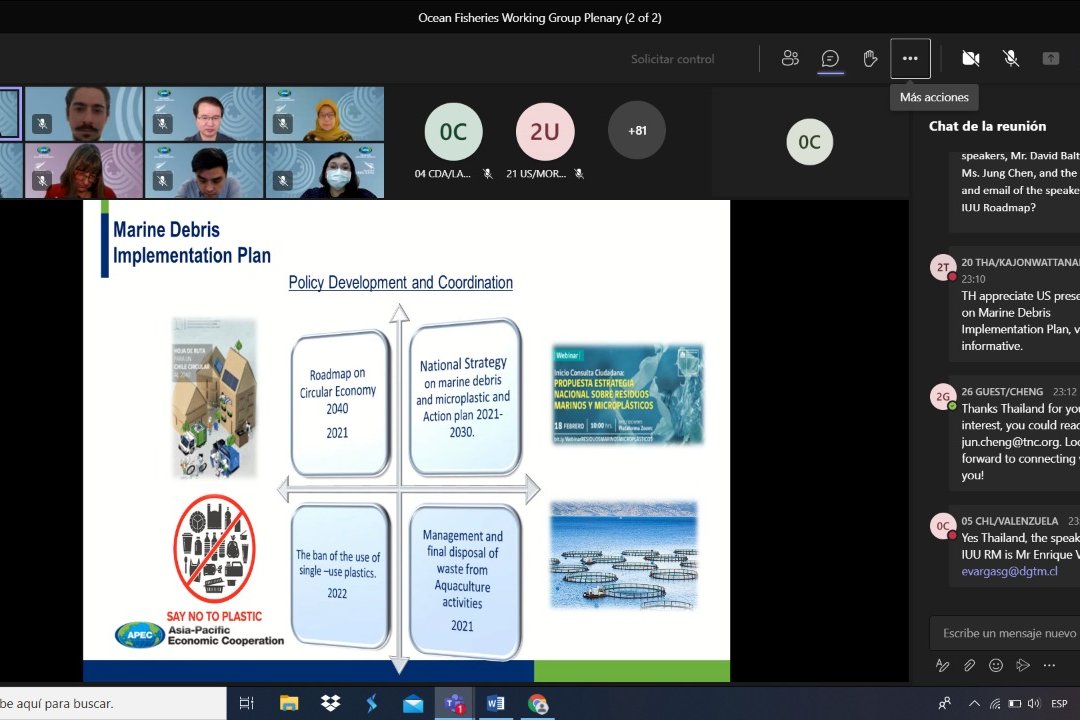Viewport: 1080px width, 720px height.
Task: Open the emoji picker in chat
Action: (x=996, y=665)
